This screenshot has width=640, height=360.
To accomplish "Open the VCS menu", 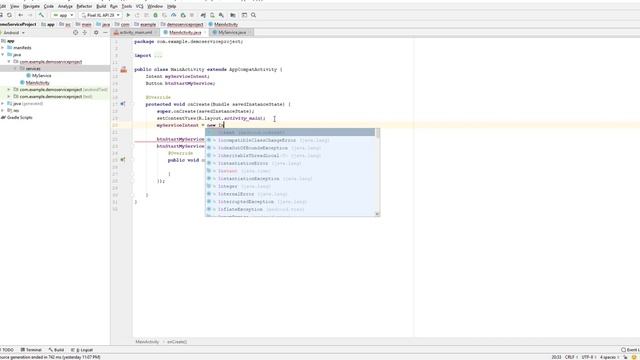I will (x=140, y=7).
